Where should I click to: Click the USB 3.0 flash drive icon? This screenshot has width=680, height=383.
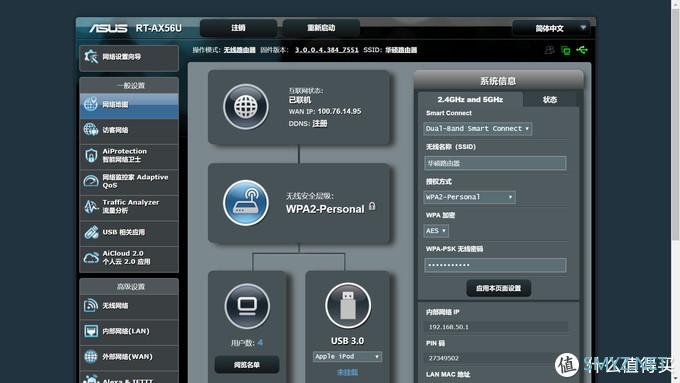pyautogui.click(x=348, y=306)
